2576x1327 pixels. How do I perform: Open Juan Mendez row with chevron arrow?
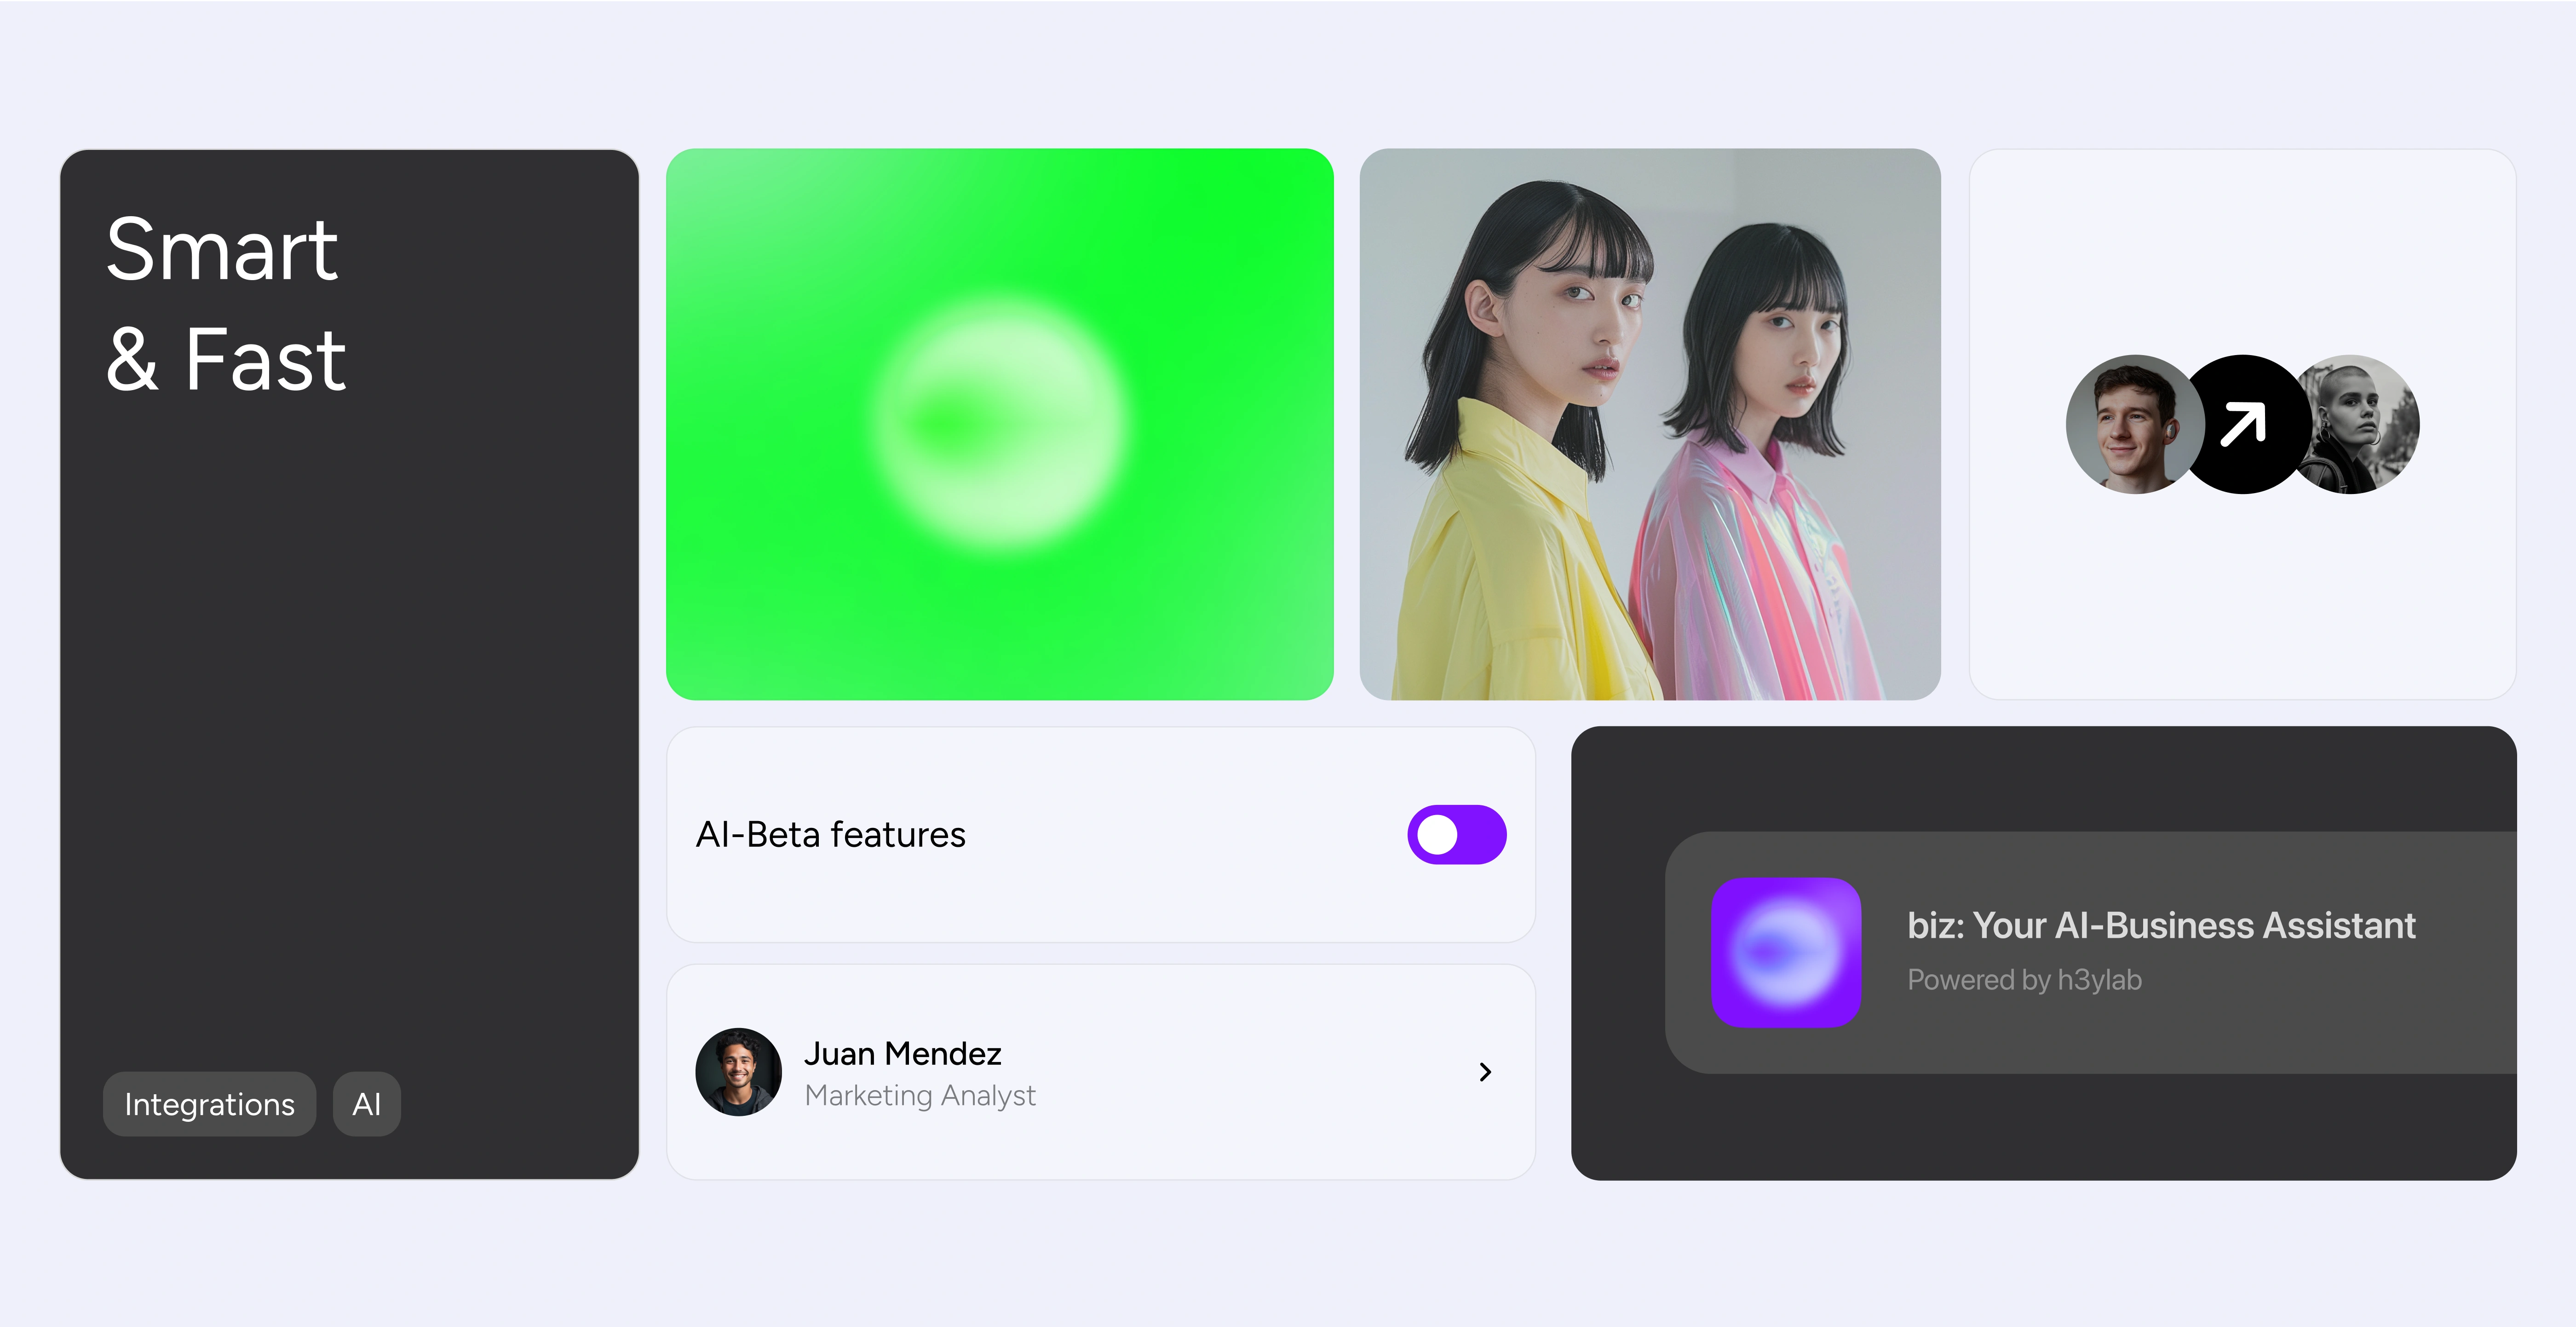point(1485,1072)
